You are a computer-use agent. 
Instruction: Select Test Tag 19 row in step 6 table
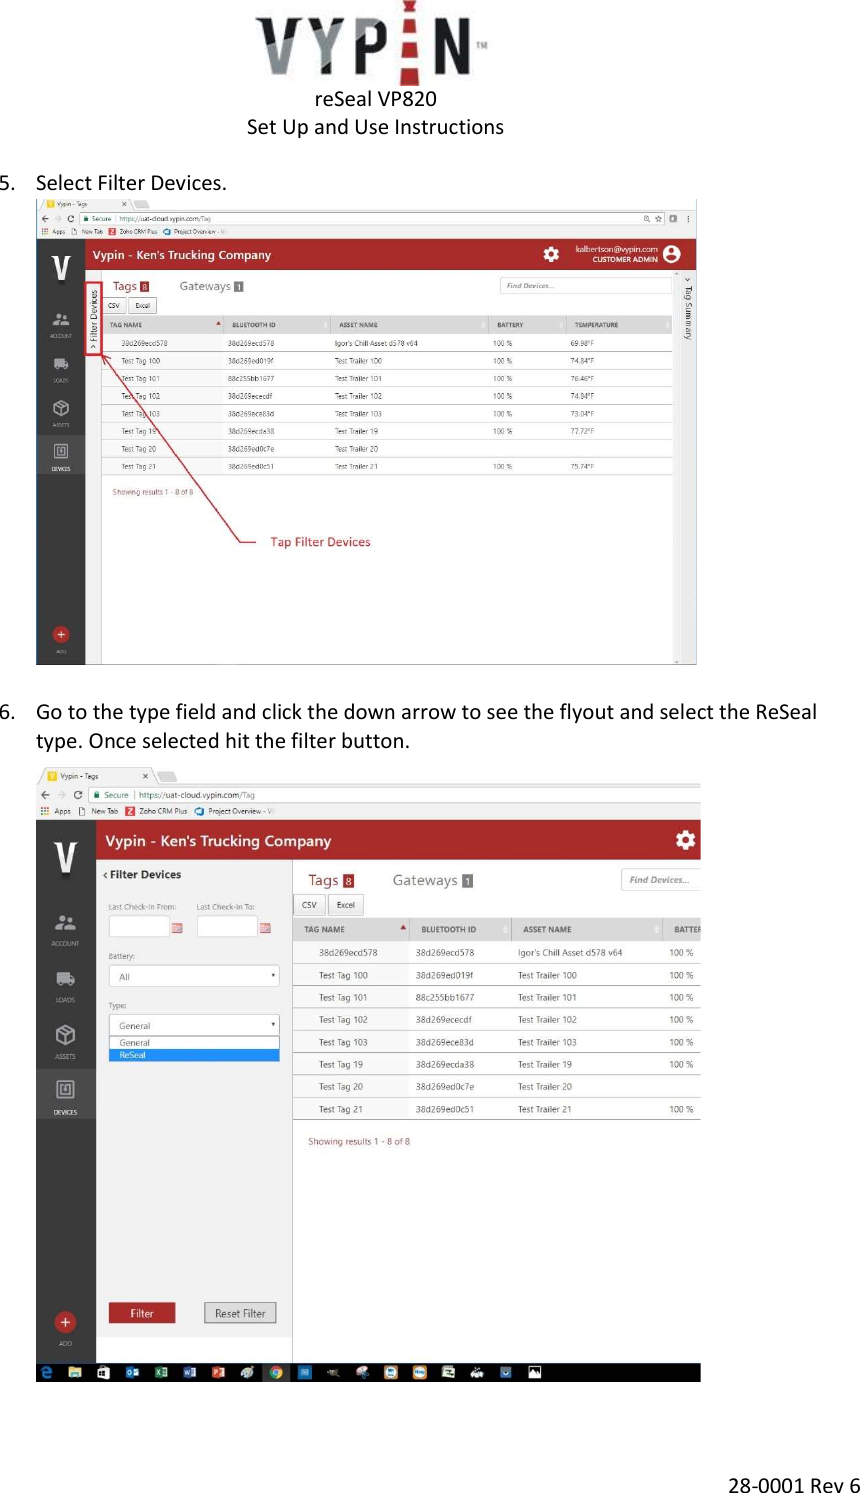[497, 1064]
